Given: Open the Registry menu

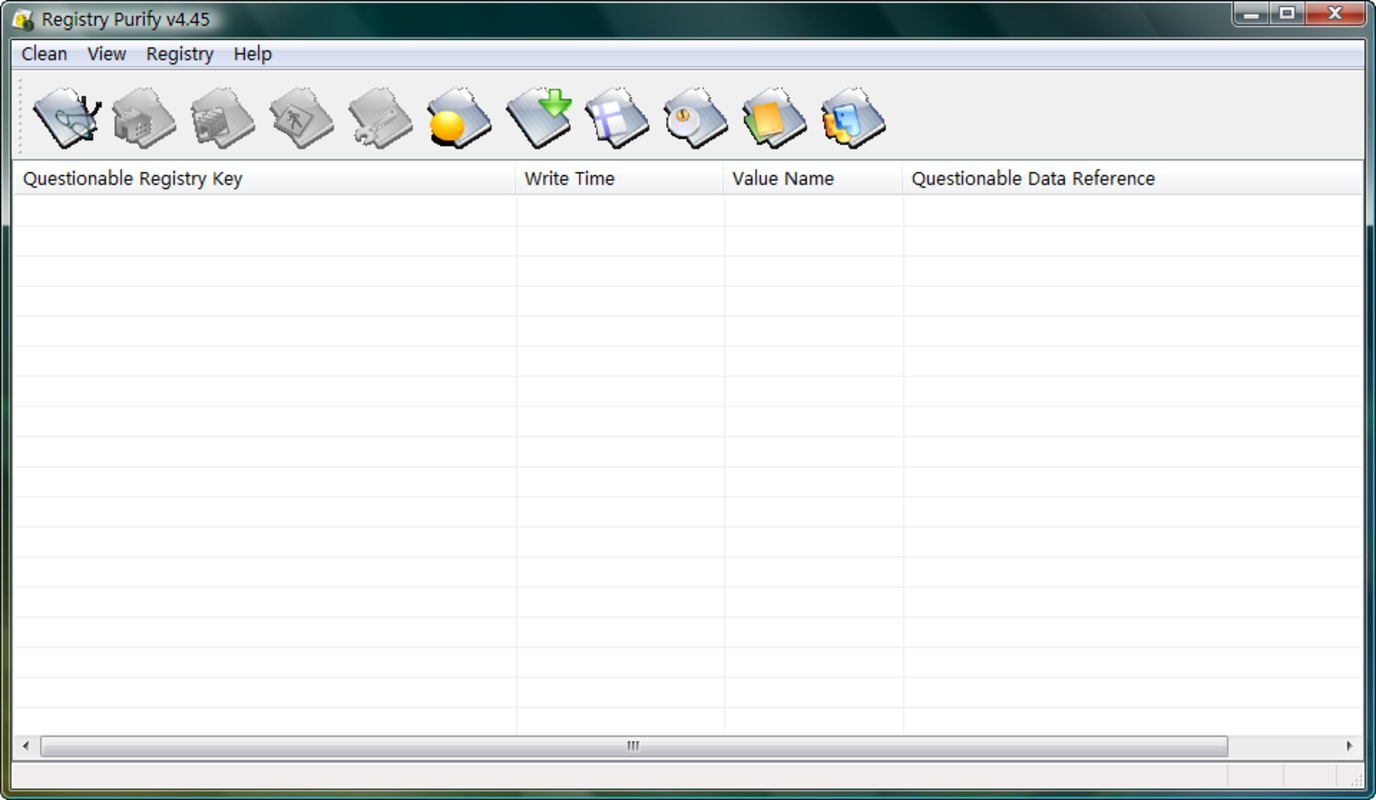Looking at the screenshot, I should (179, 53).
